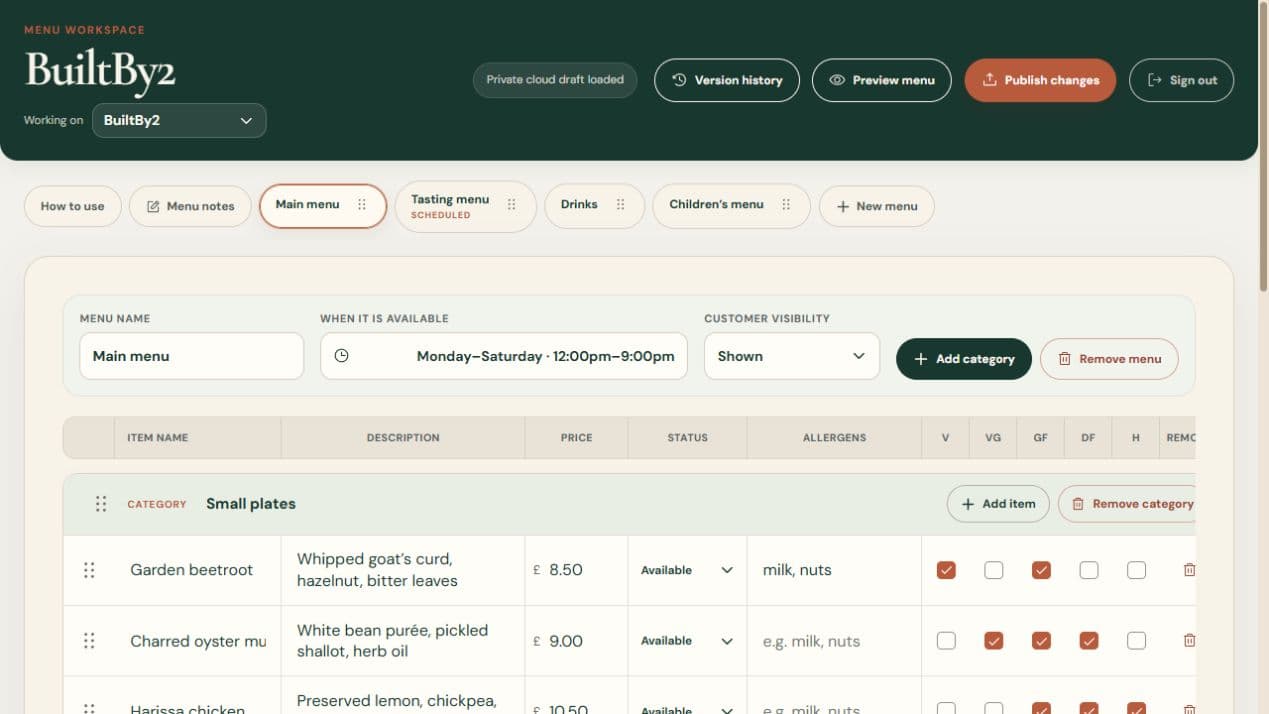Grab the Small plates category drag handle
Viewport: 1269px width, 714px height.
101,504
